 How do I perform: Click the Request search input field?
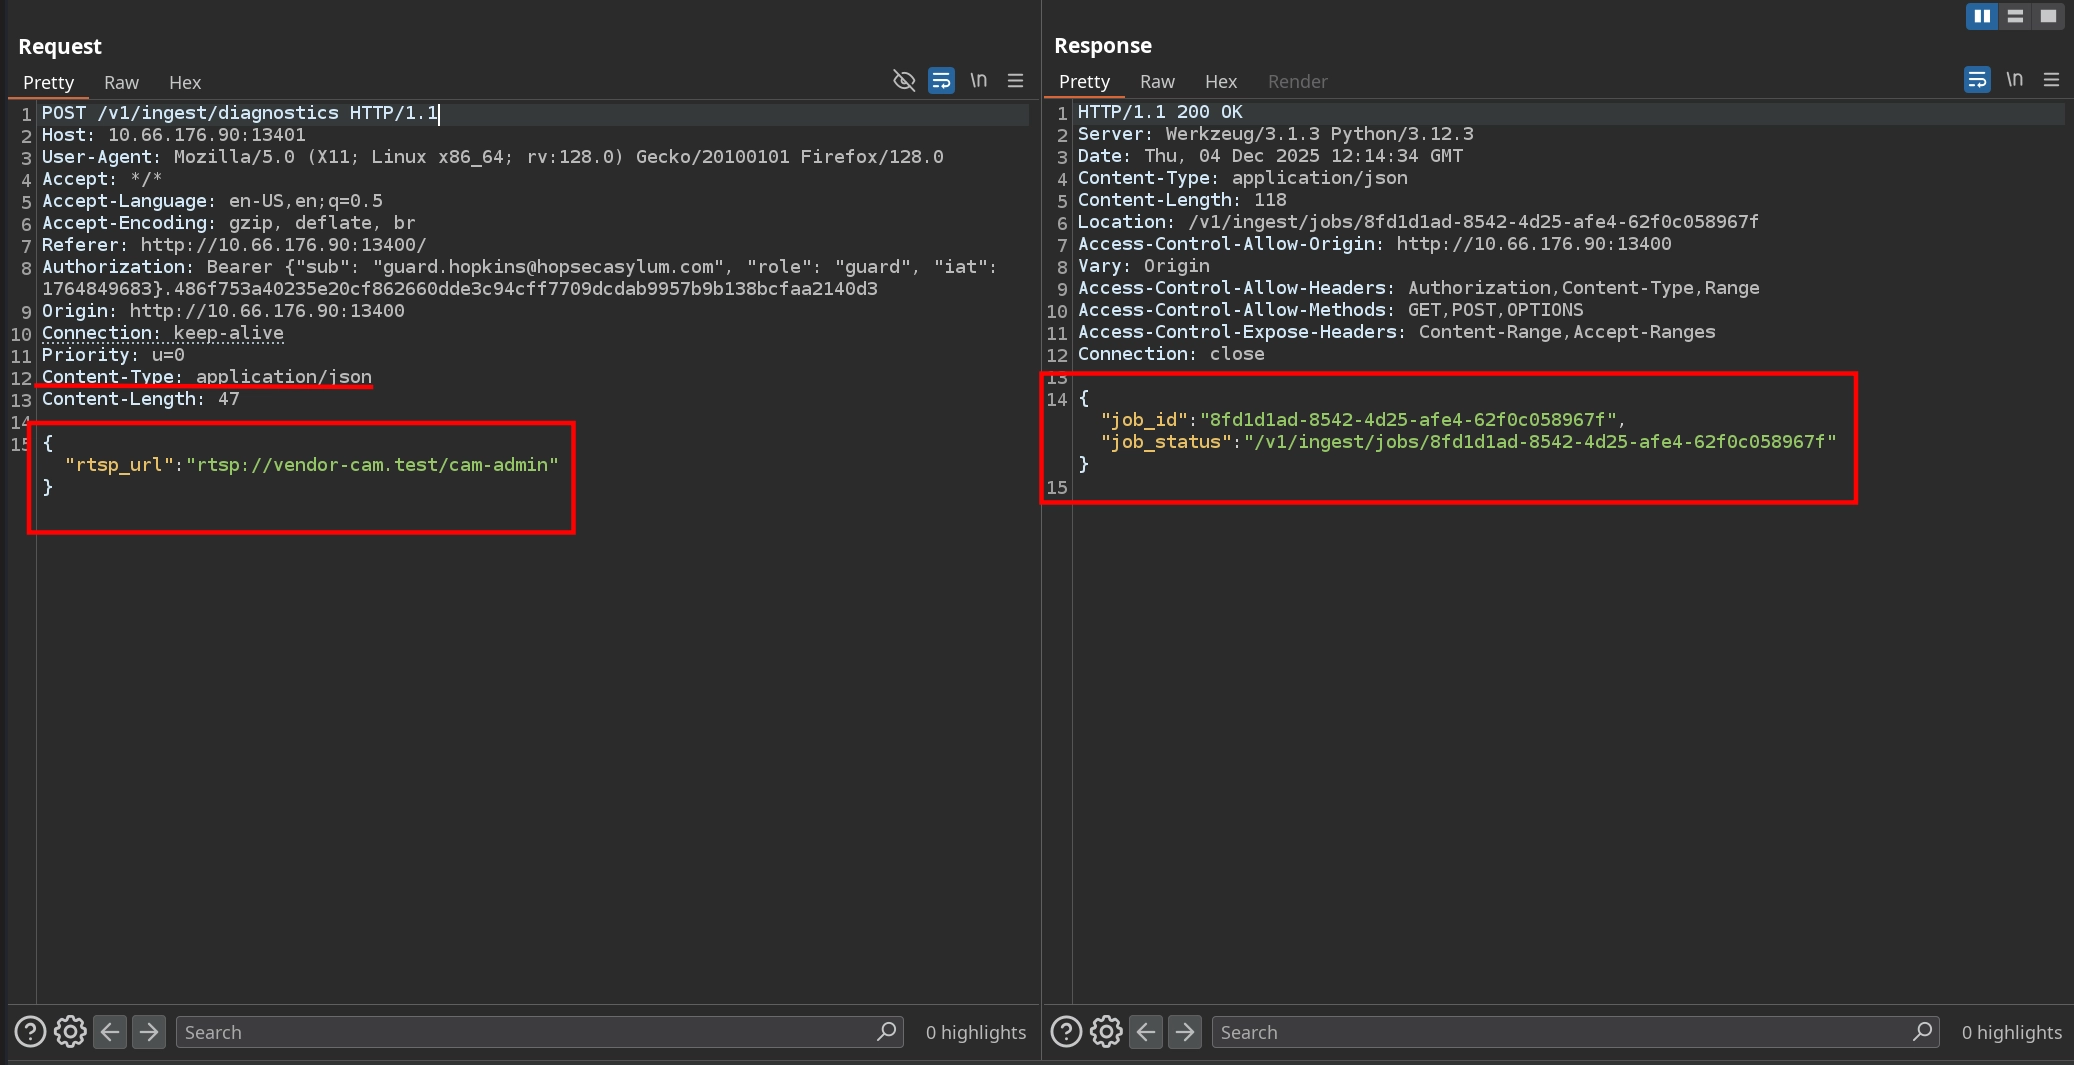click(525, 1032)
